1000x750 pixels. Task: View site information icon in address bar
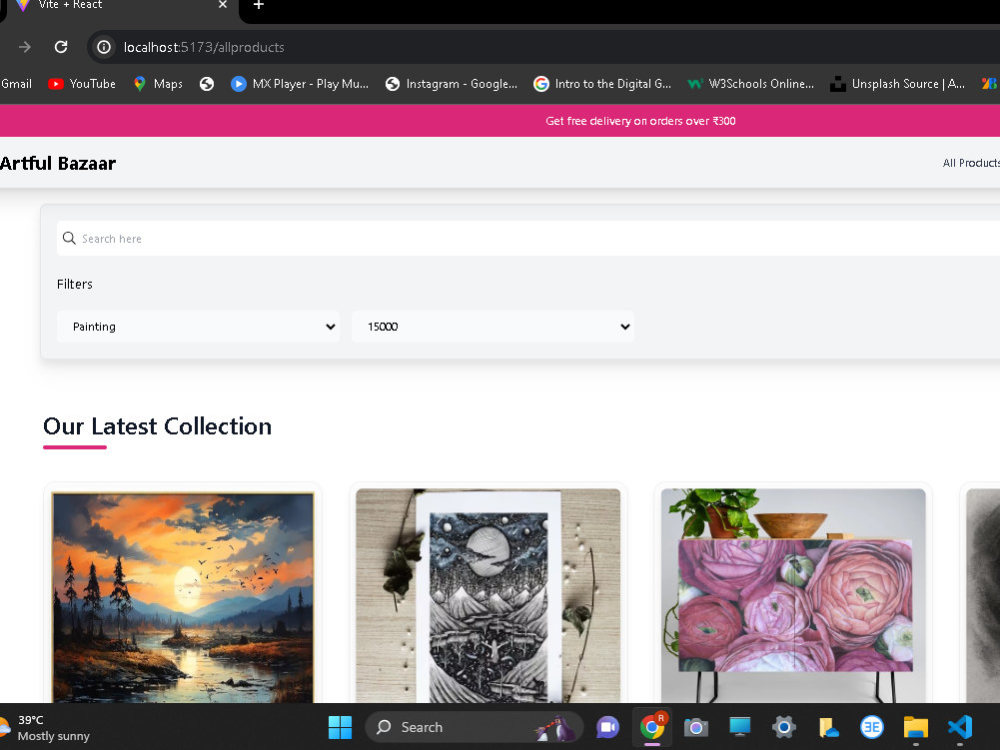103,47
